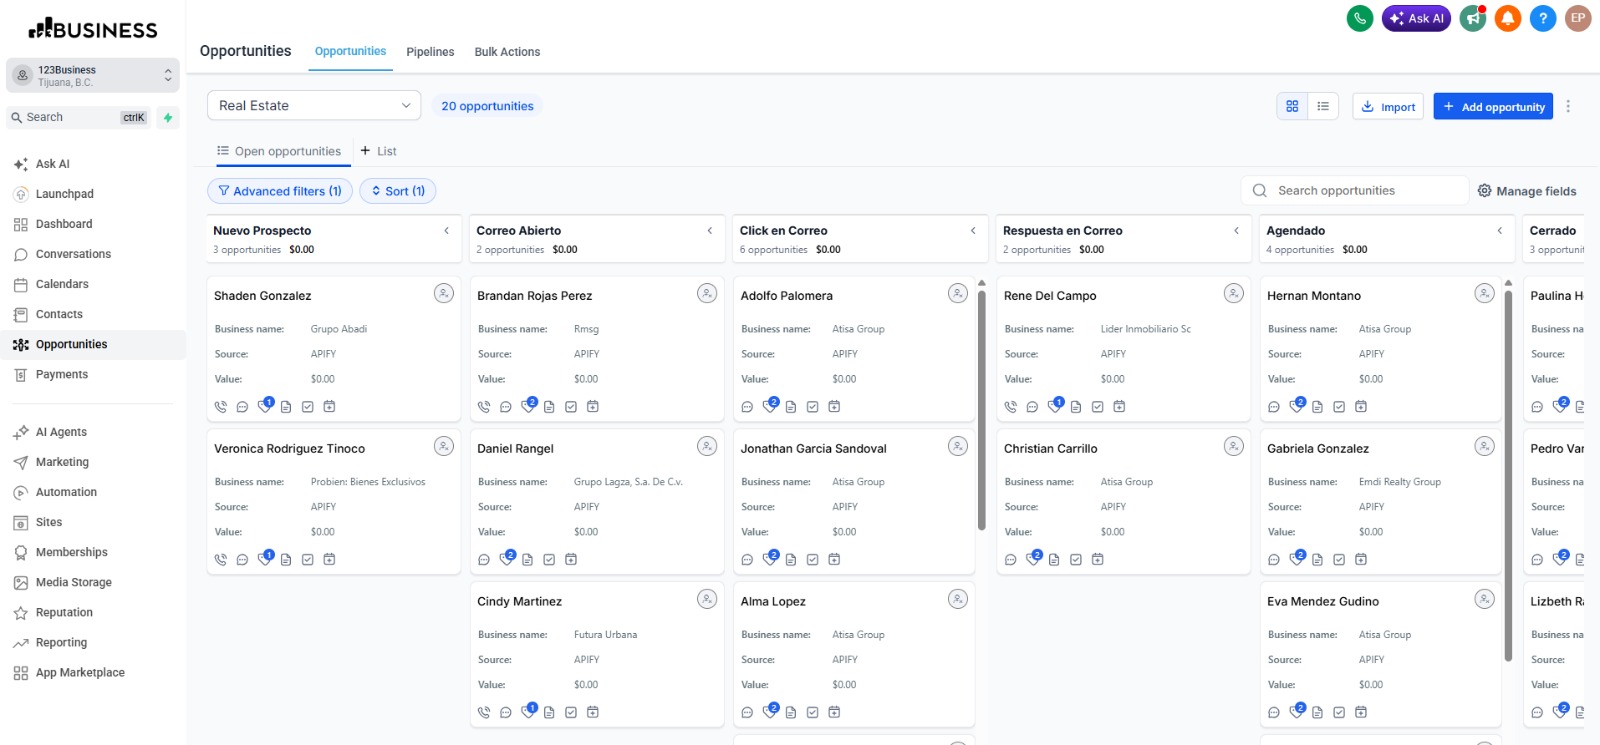The image size is (1600, 745).
Task: Switch to list view toggle
Action: tap(1323, 106)
